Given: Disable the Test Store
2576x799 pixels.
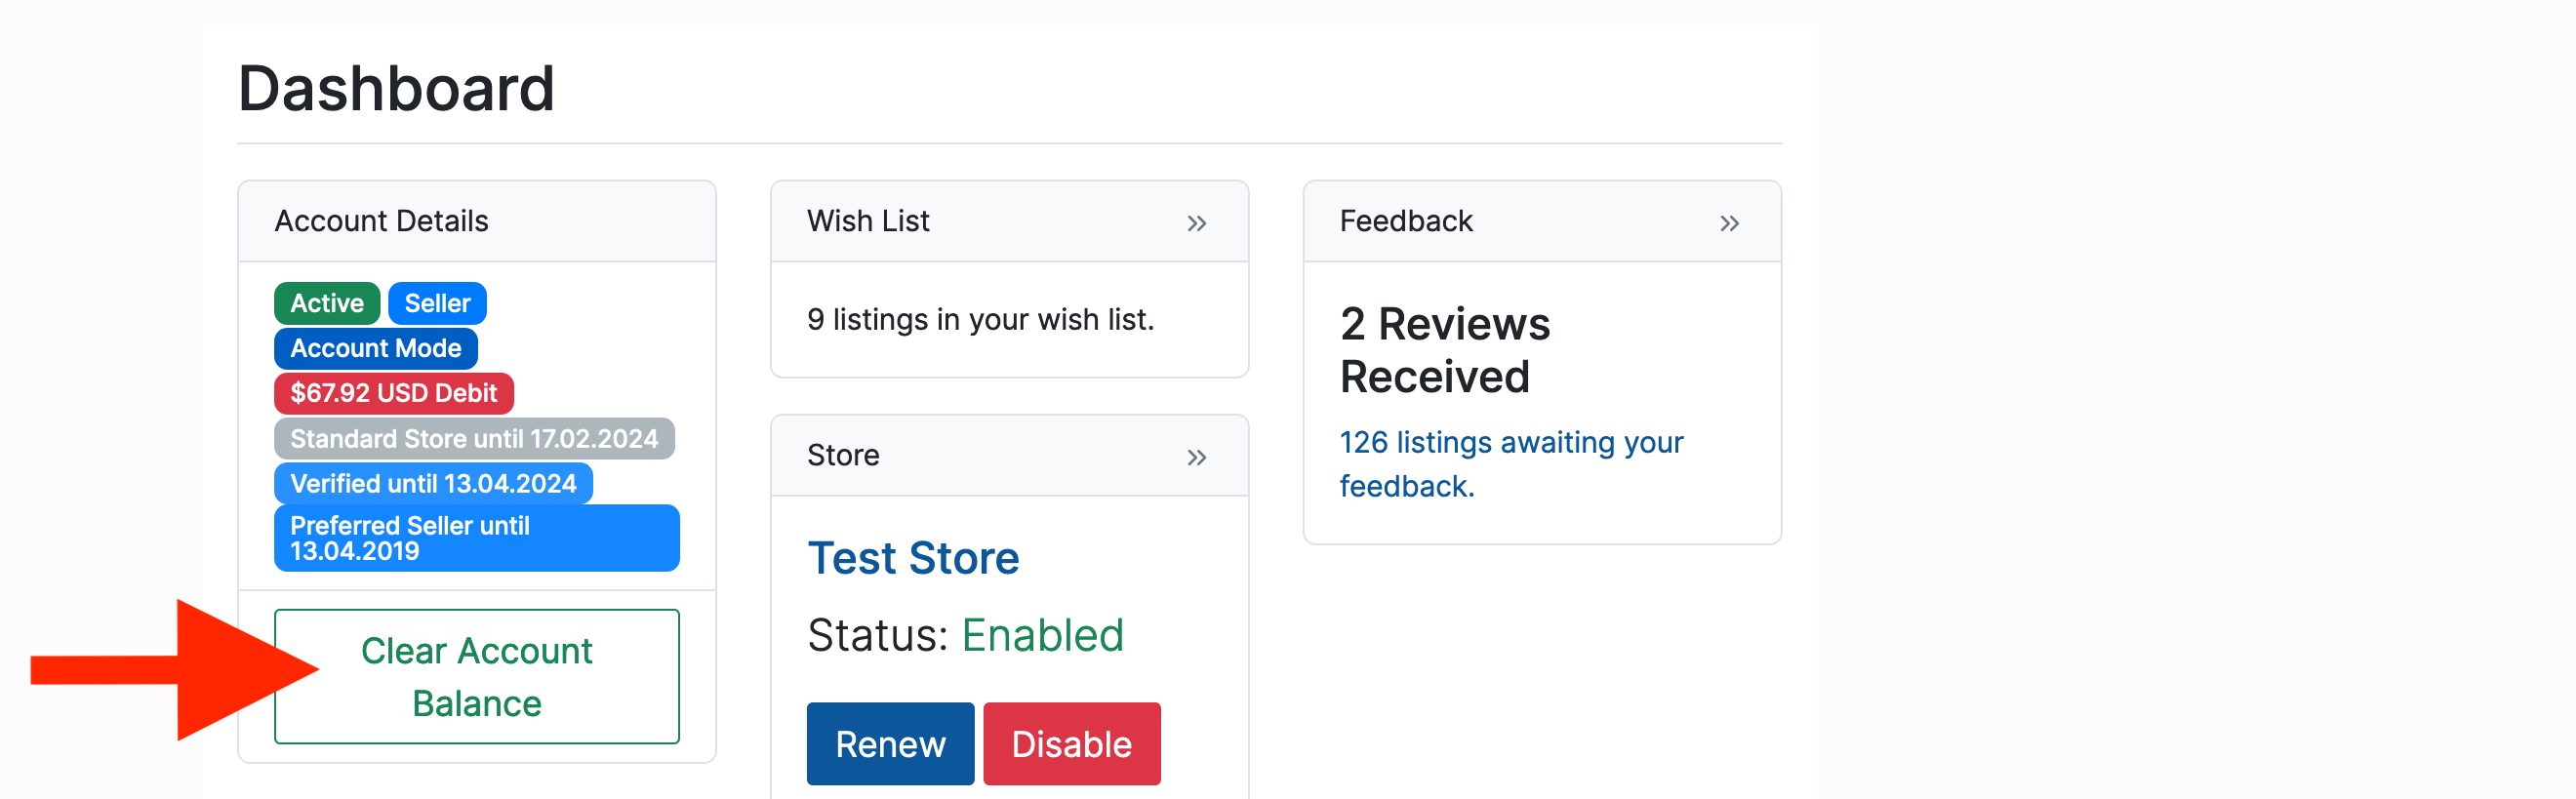Looking at the screenshot, I should [x=1071, y=743].
